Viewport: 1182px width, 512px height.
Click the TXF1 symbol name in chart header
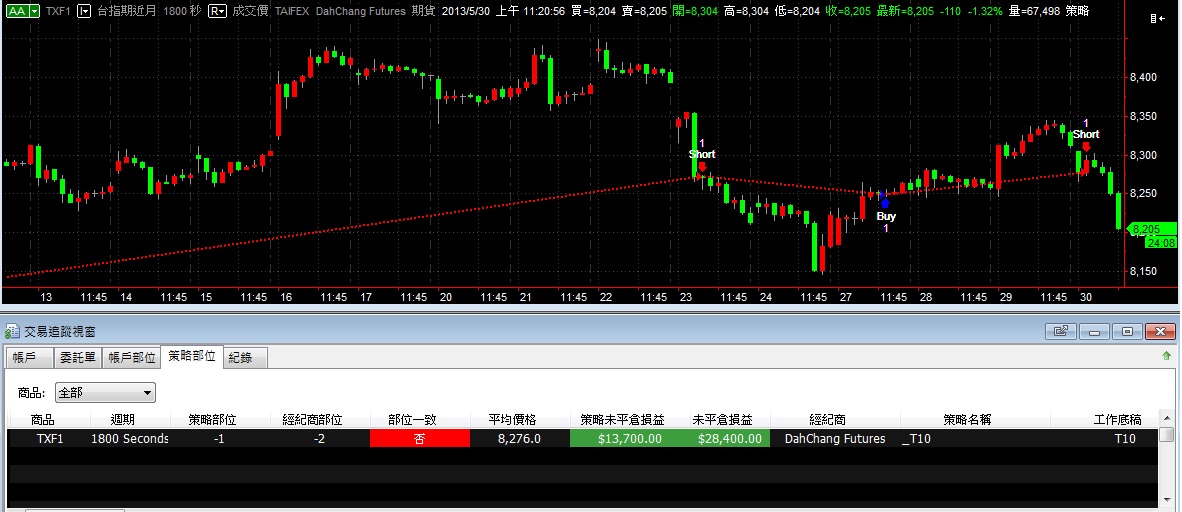(x=60, y=11)
